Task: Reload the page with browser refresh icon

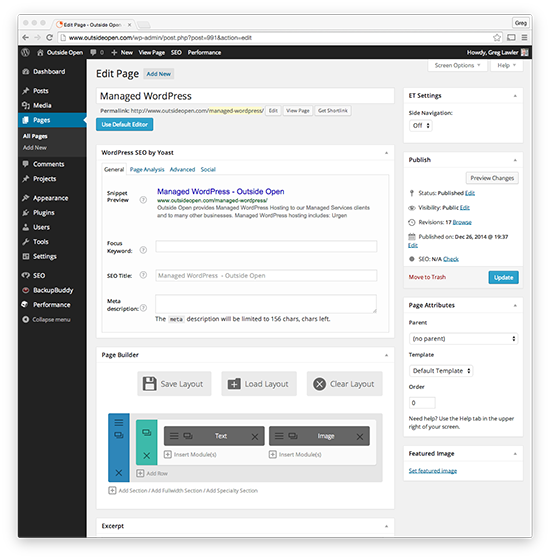Action: coord(49,37)
